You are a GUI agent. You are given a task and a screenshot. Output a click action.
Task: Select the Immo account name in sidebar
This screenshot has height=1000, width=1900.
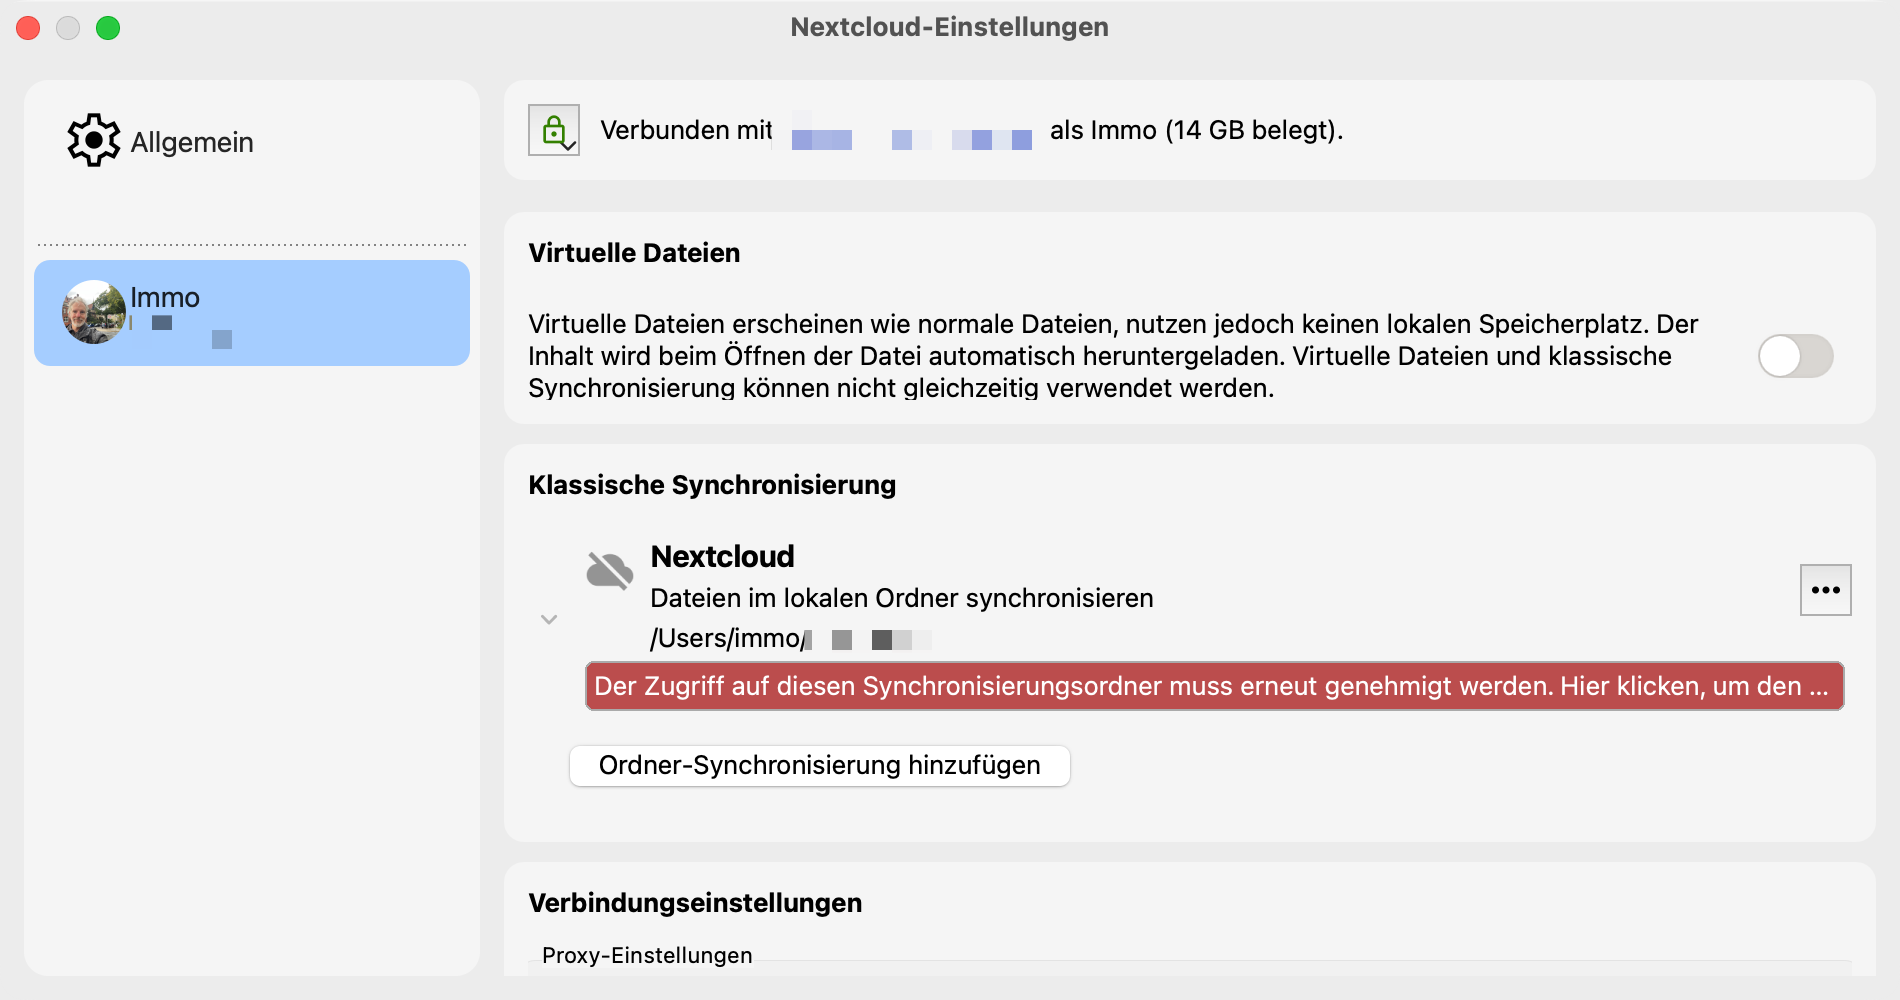tap(165, 297)
